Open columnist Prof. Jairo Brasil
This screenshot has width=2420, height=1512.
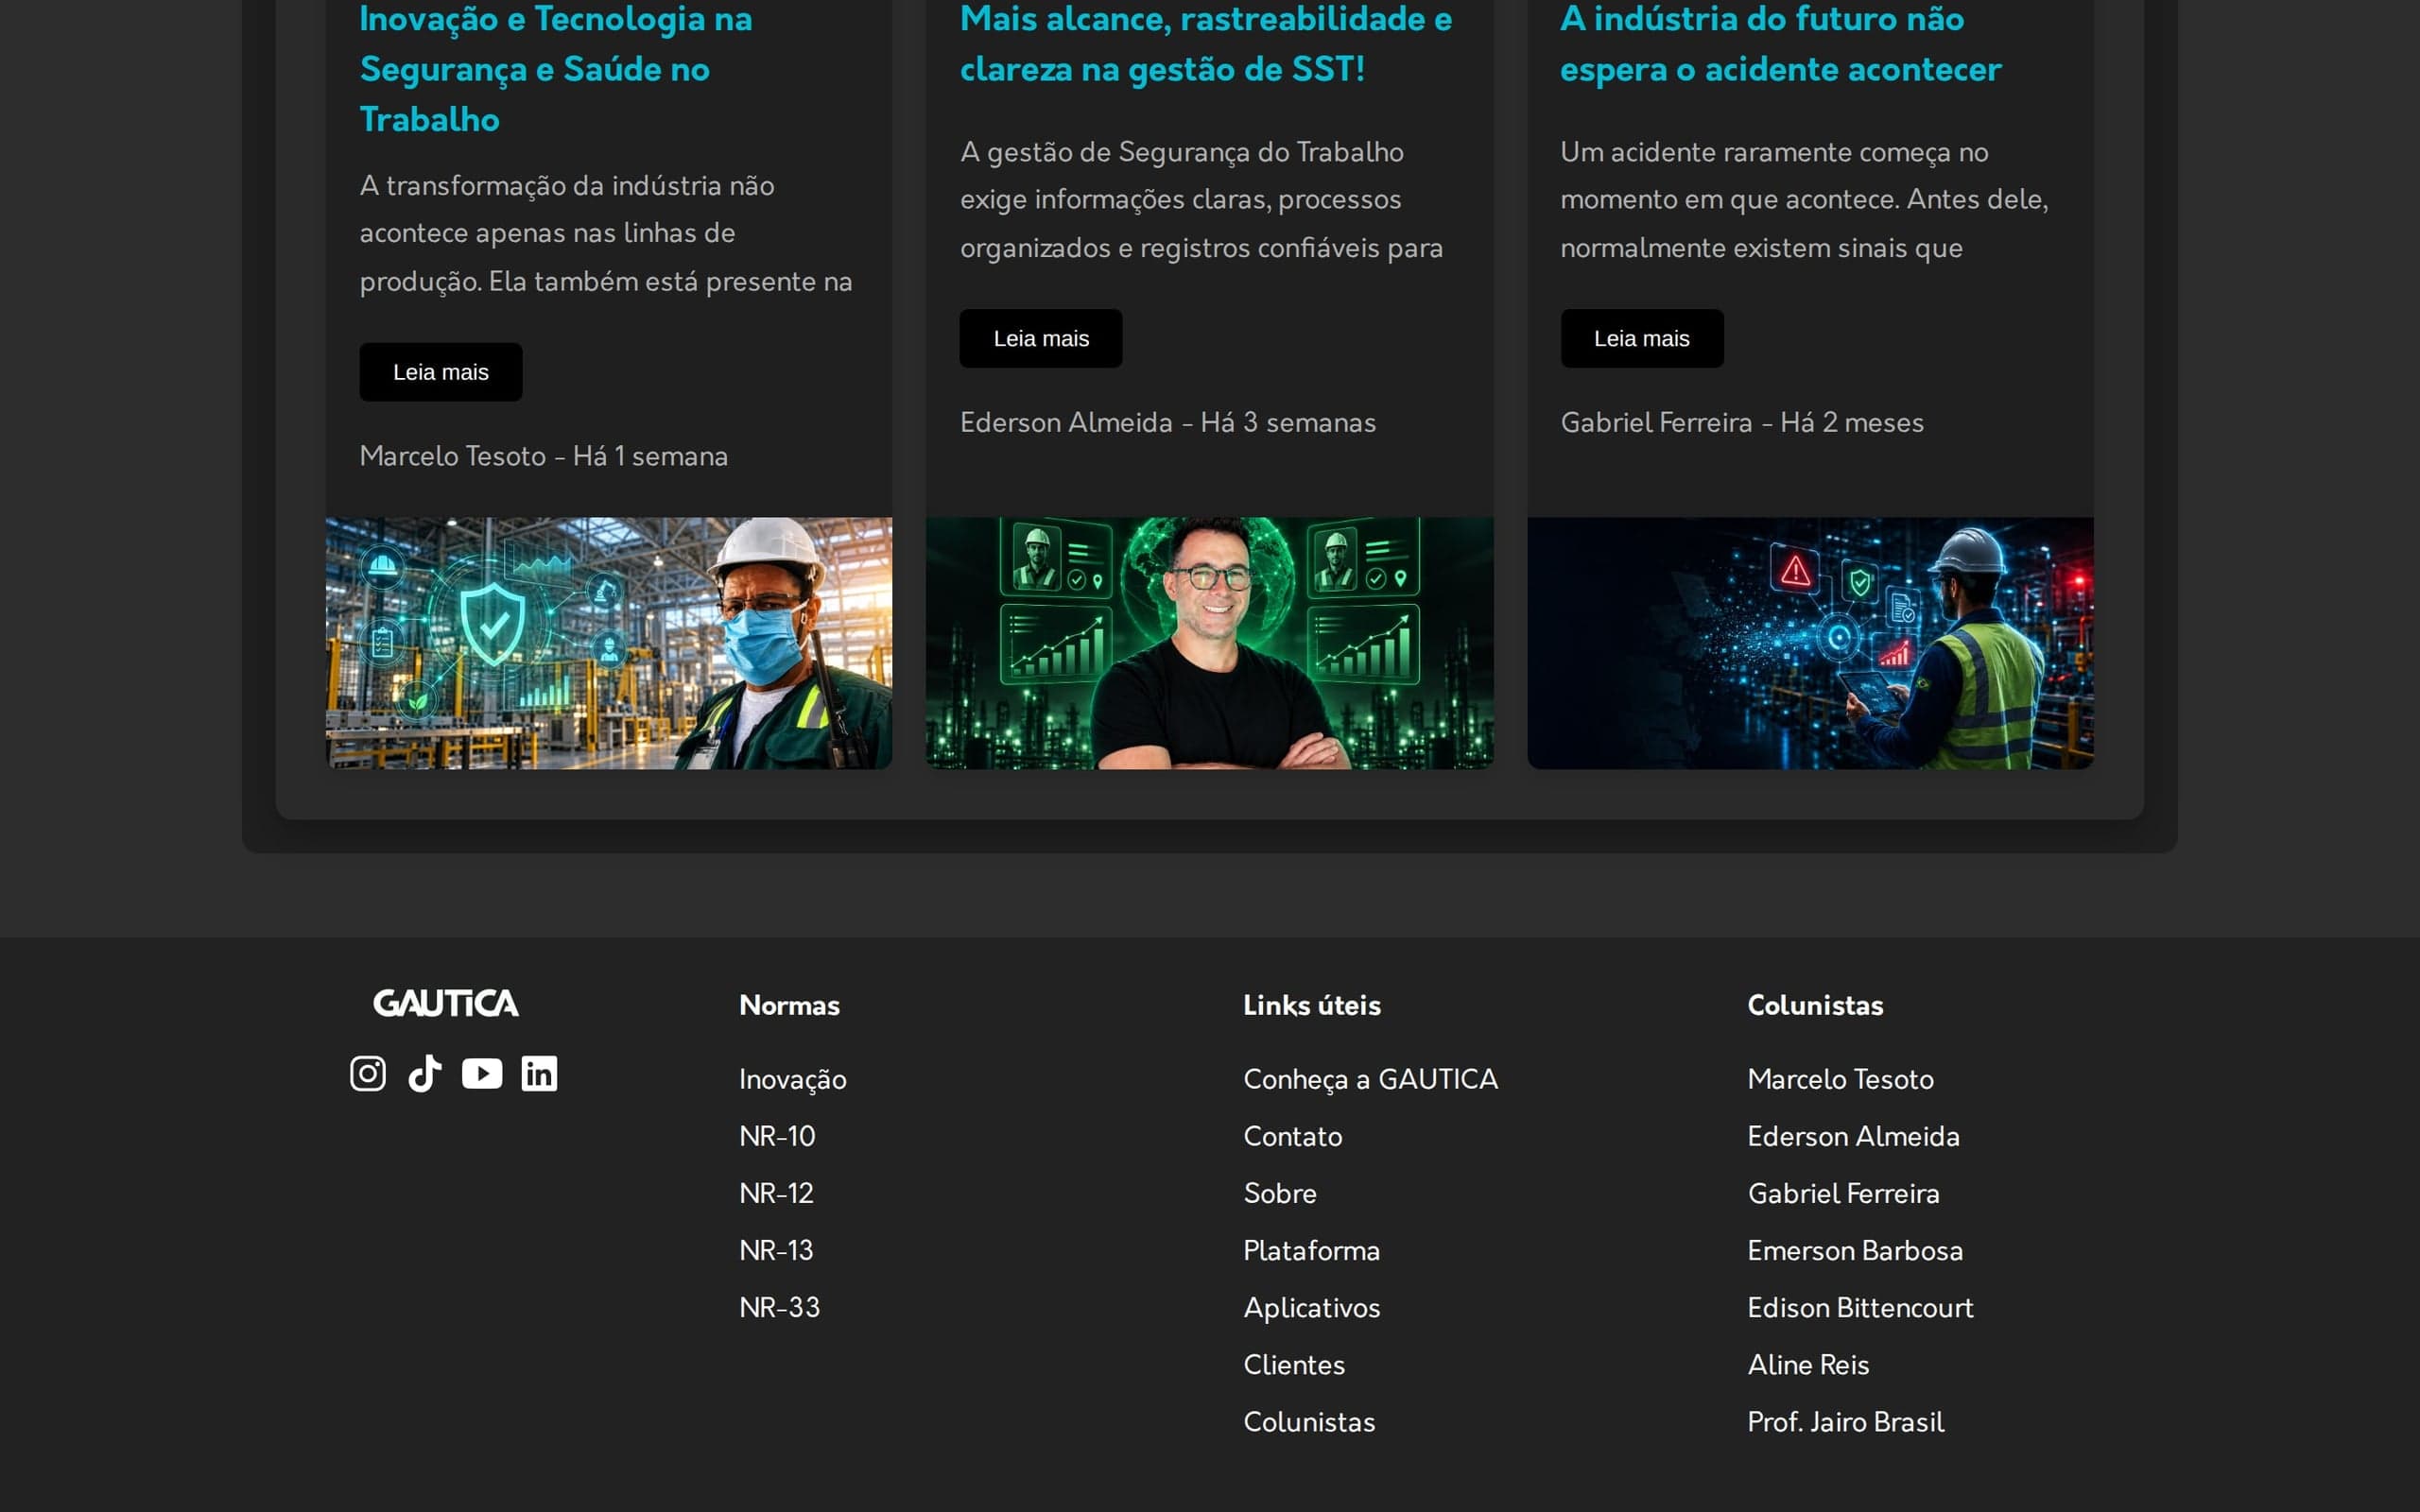(1846, 1421)
